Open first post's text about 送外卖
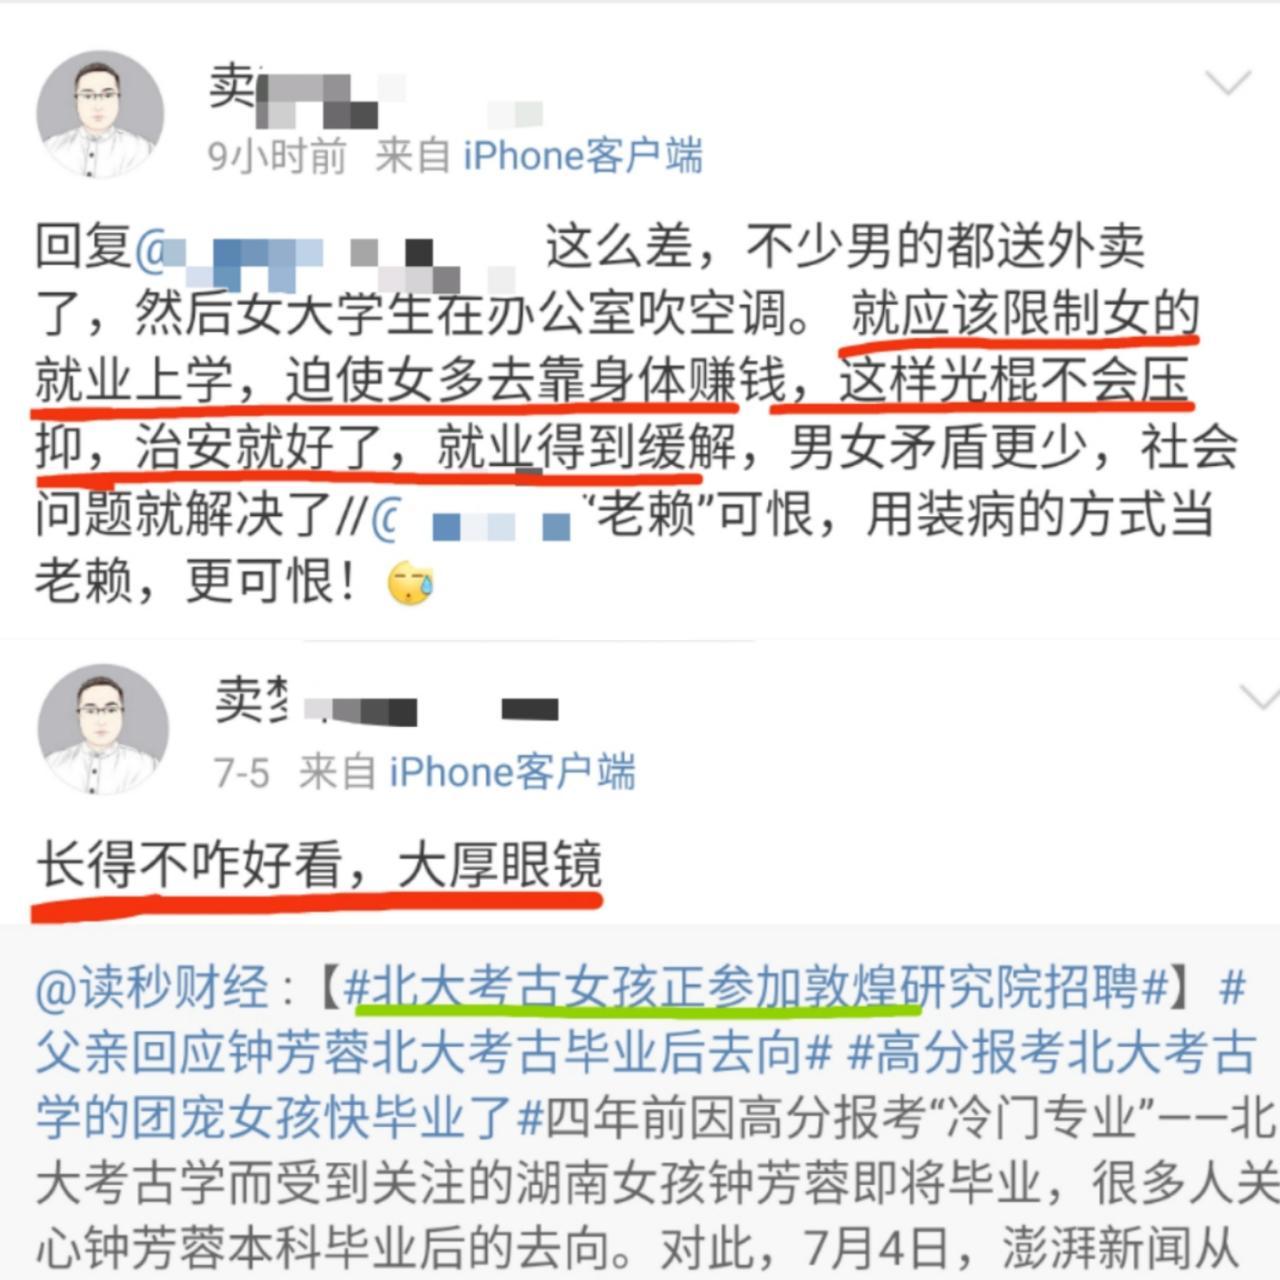This screenshot has height=1280, width=1280. [637, 414]
